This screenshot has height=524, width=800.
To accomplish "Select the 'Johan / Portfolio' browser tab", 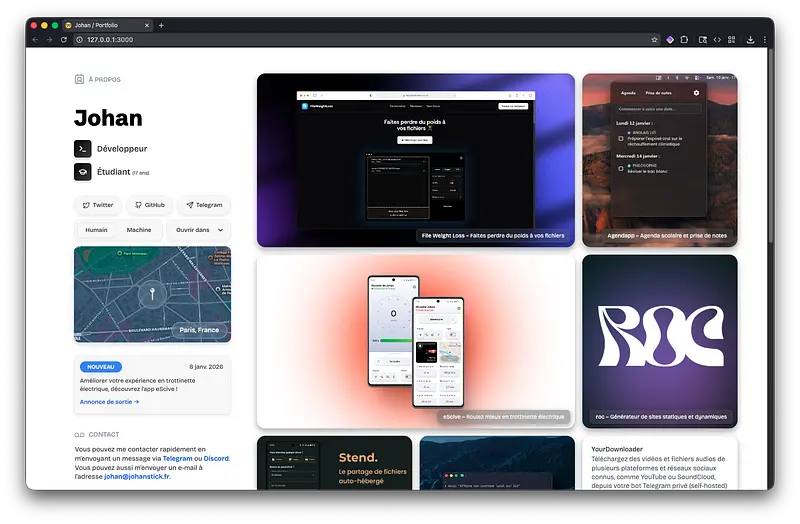I will pyautogui.click(x=105, y=25).
